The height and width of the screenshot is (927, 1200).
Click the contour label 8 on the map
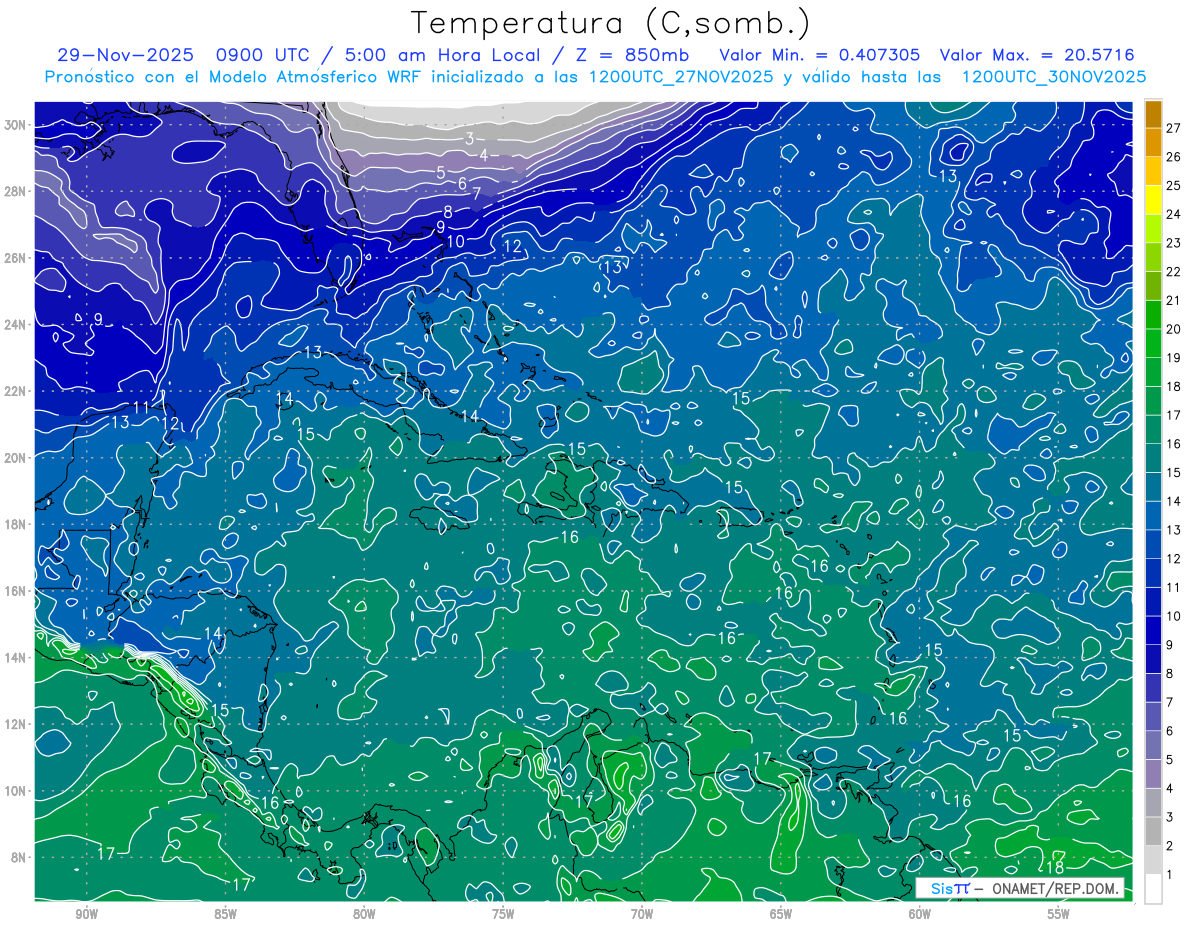click(x=448, y=212)
